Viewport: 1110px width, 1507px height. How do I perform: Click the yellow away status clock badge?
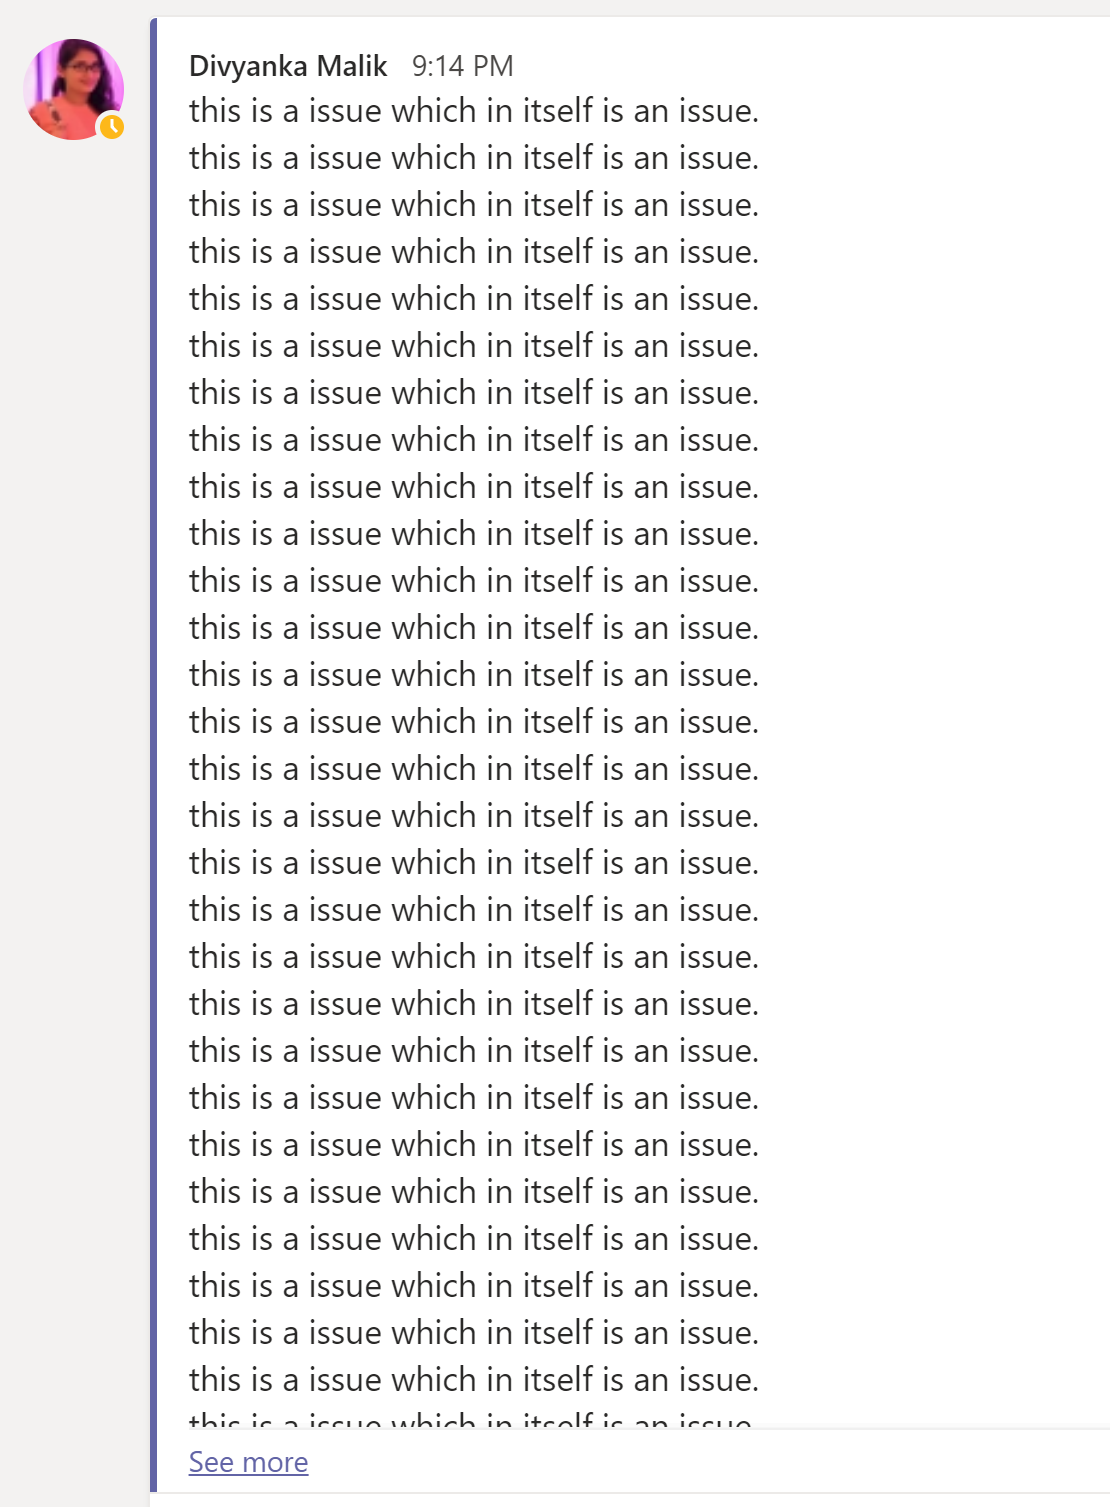112,127
